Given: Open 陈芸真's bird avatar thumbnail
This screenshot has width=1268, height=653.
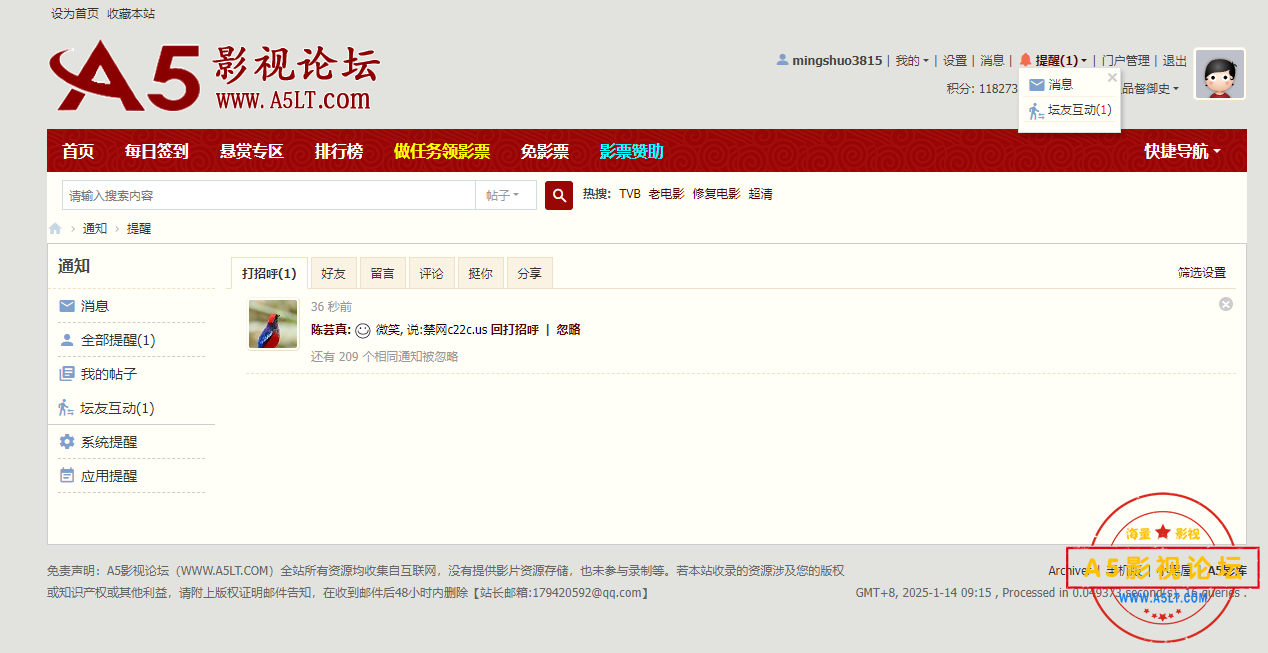Looking at the screenshot, I should point(273,324).
